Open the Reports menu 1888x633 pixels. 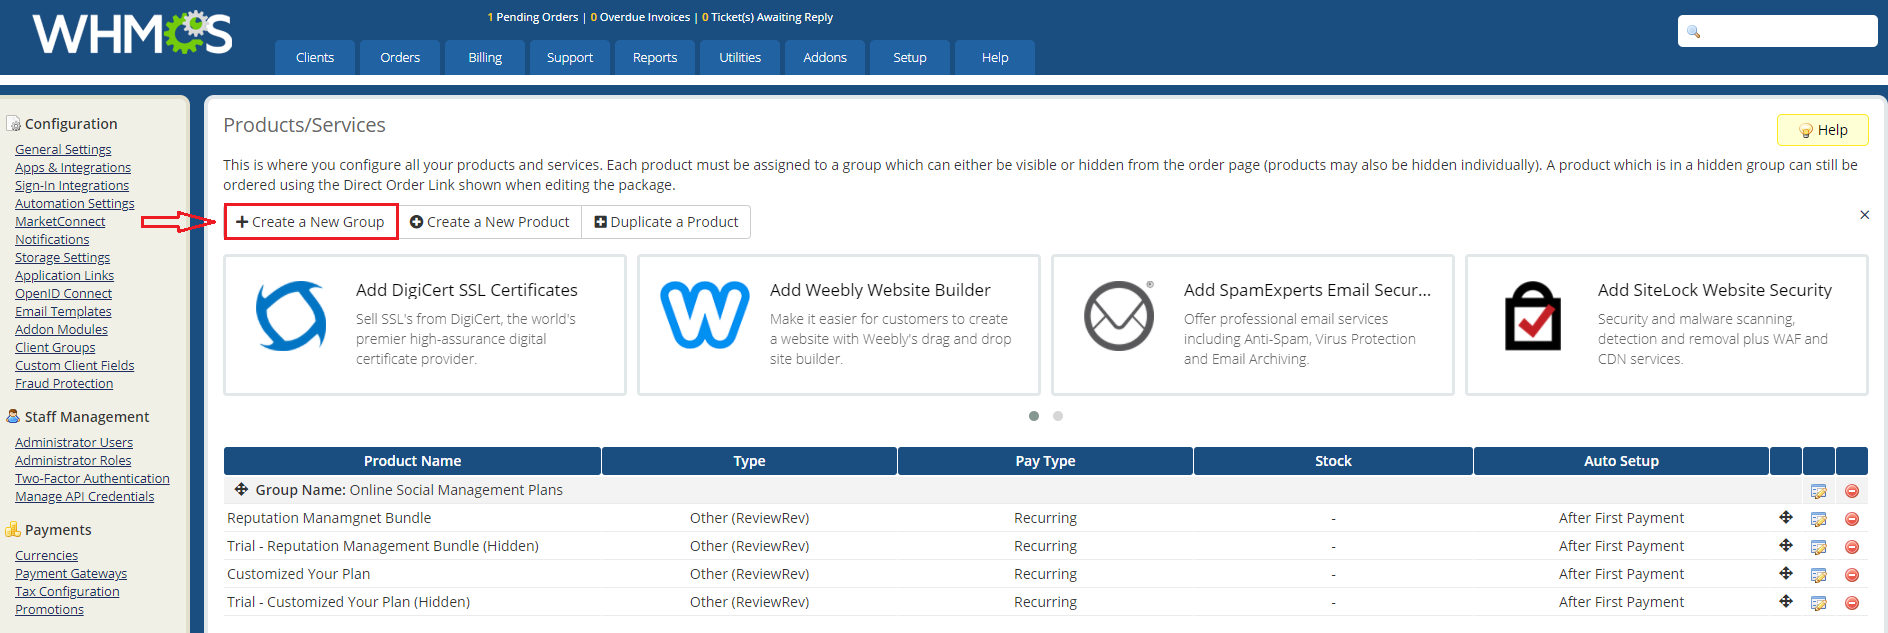pyautogui.click(x=655, y=57)
